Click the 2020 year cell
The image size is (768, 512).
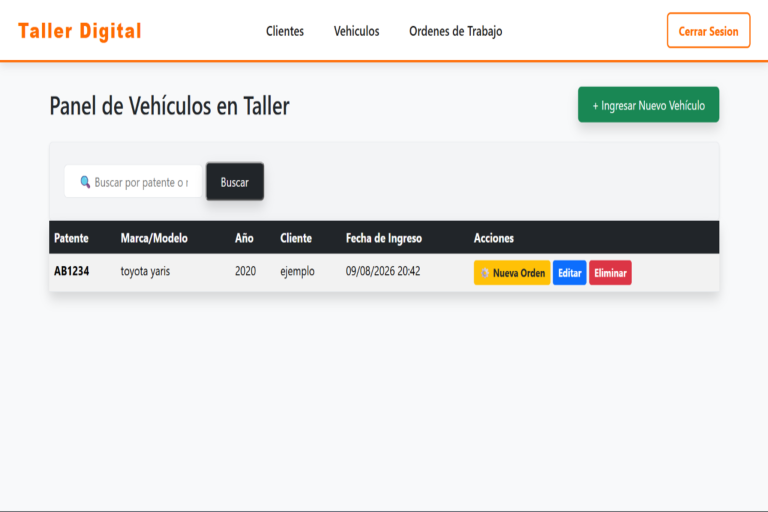[x=245, y=271]
